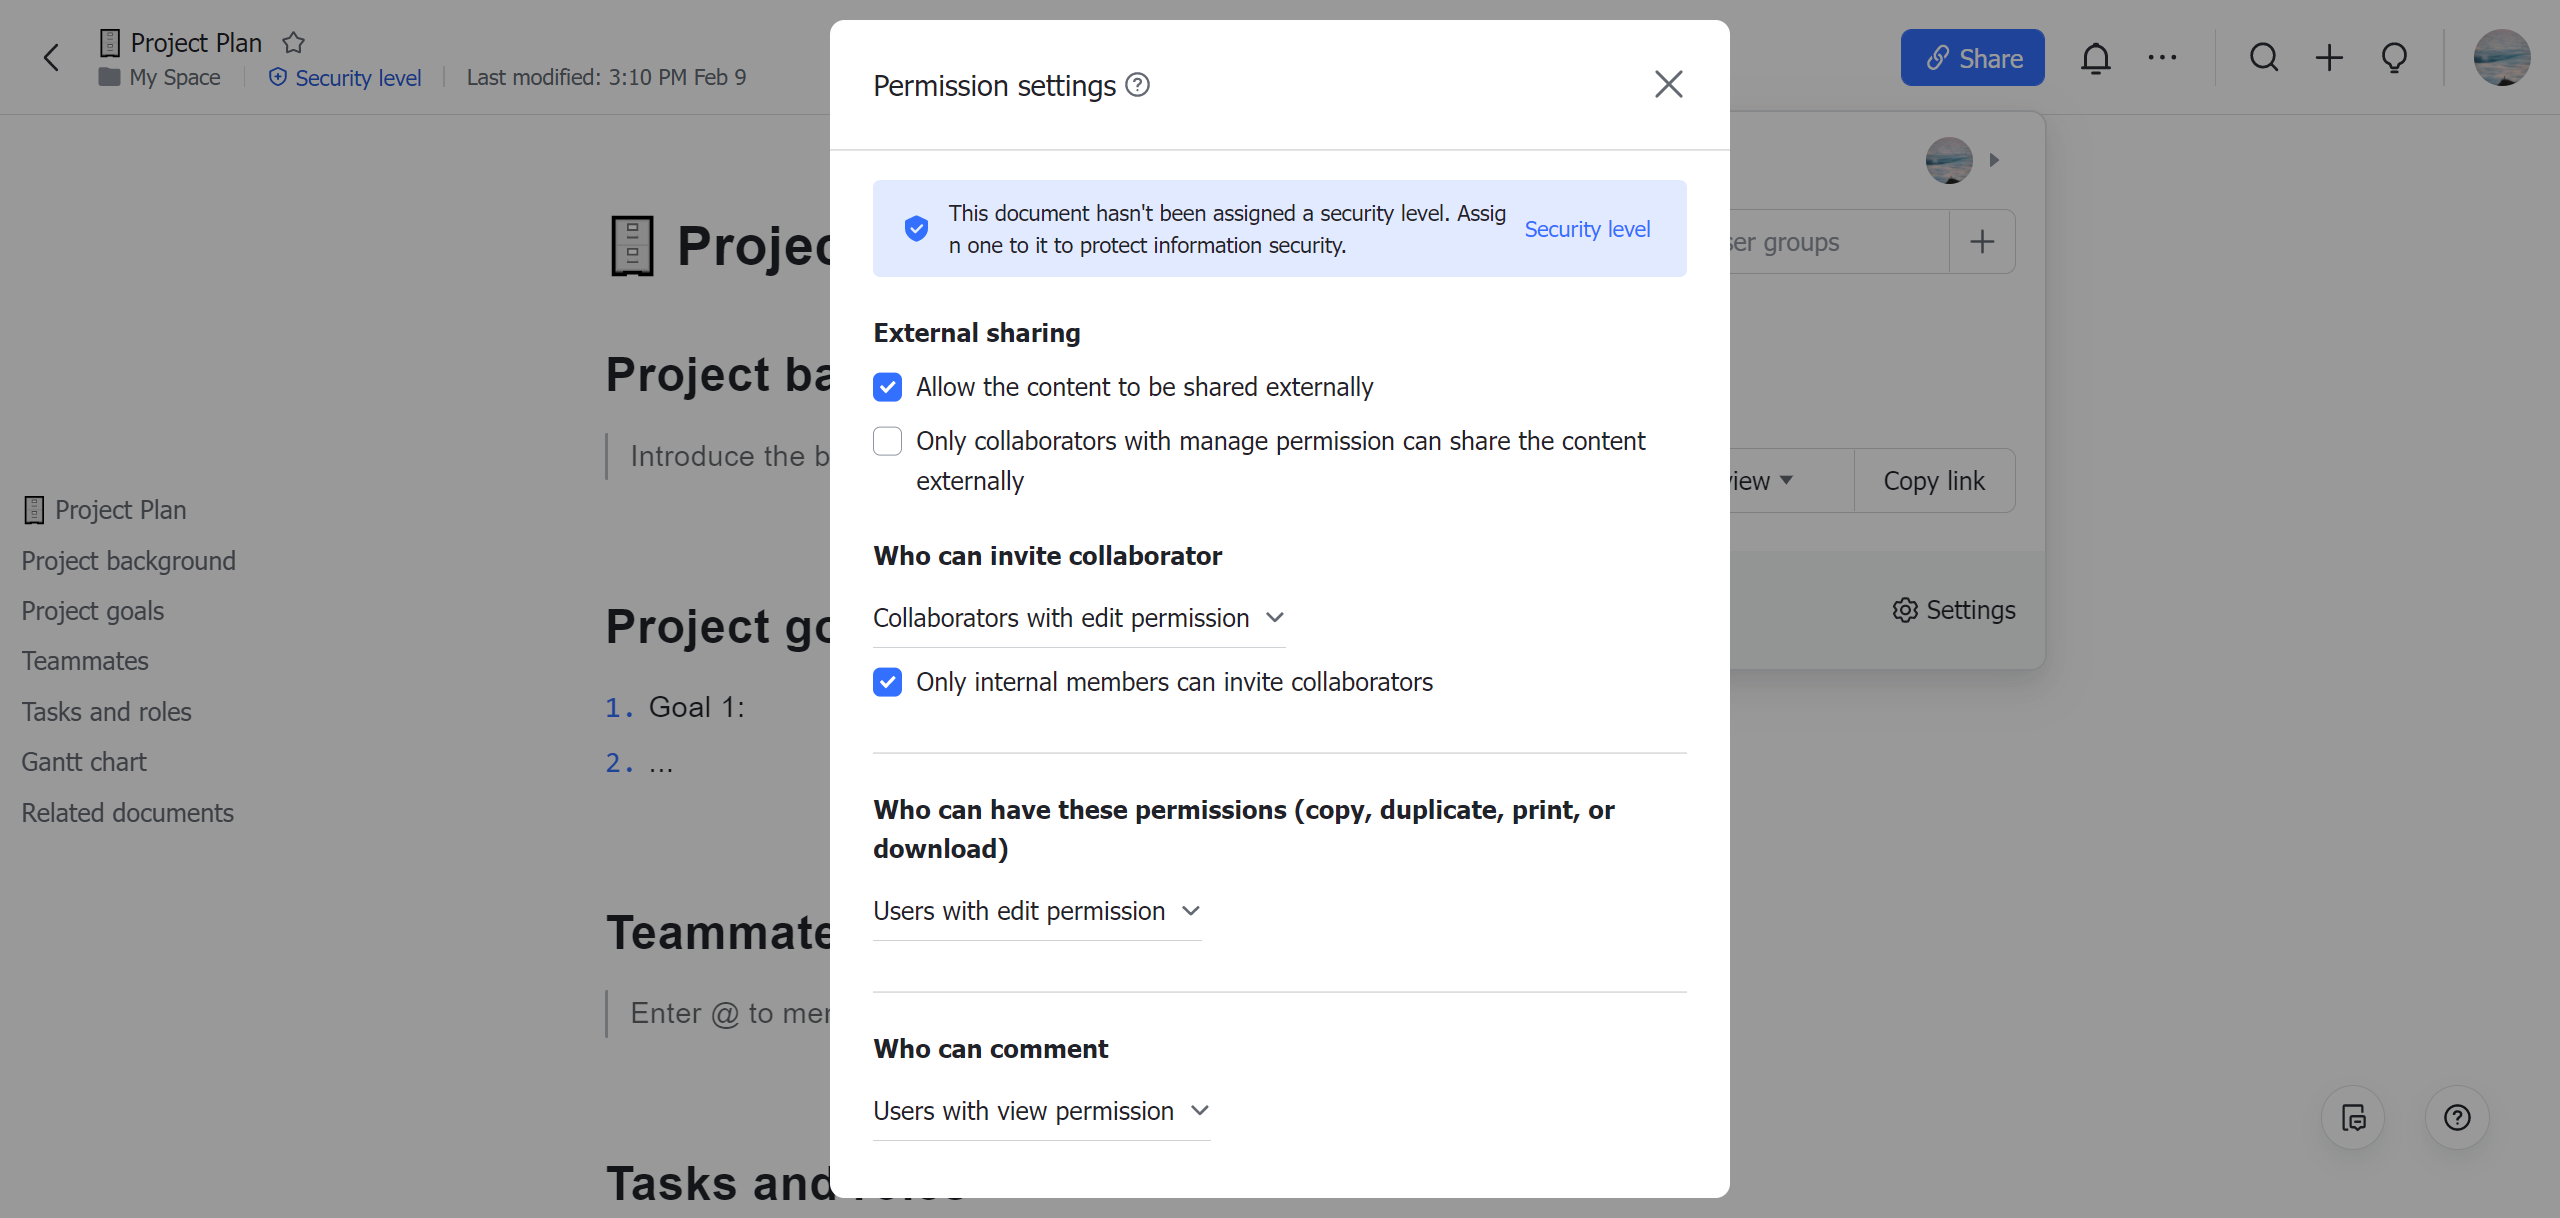
Task: Click the back arrow to navigate away
Action: point(51,57)
